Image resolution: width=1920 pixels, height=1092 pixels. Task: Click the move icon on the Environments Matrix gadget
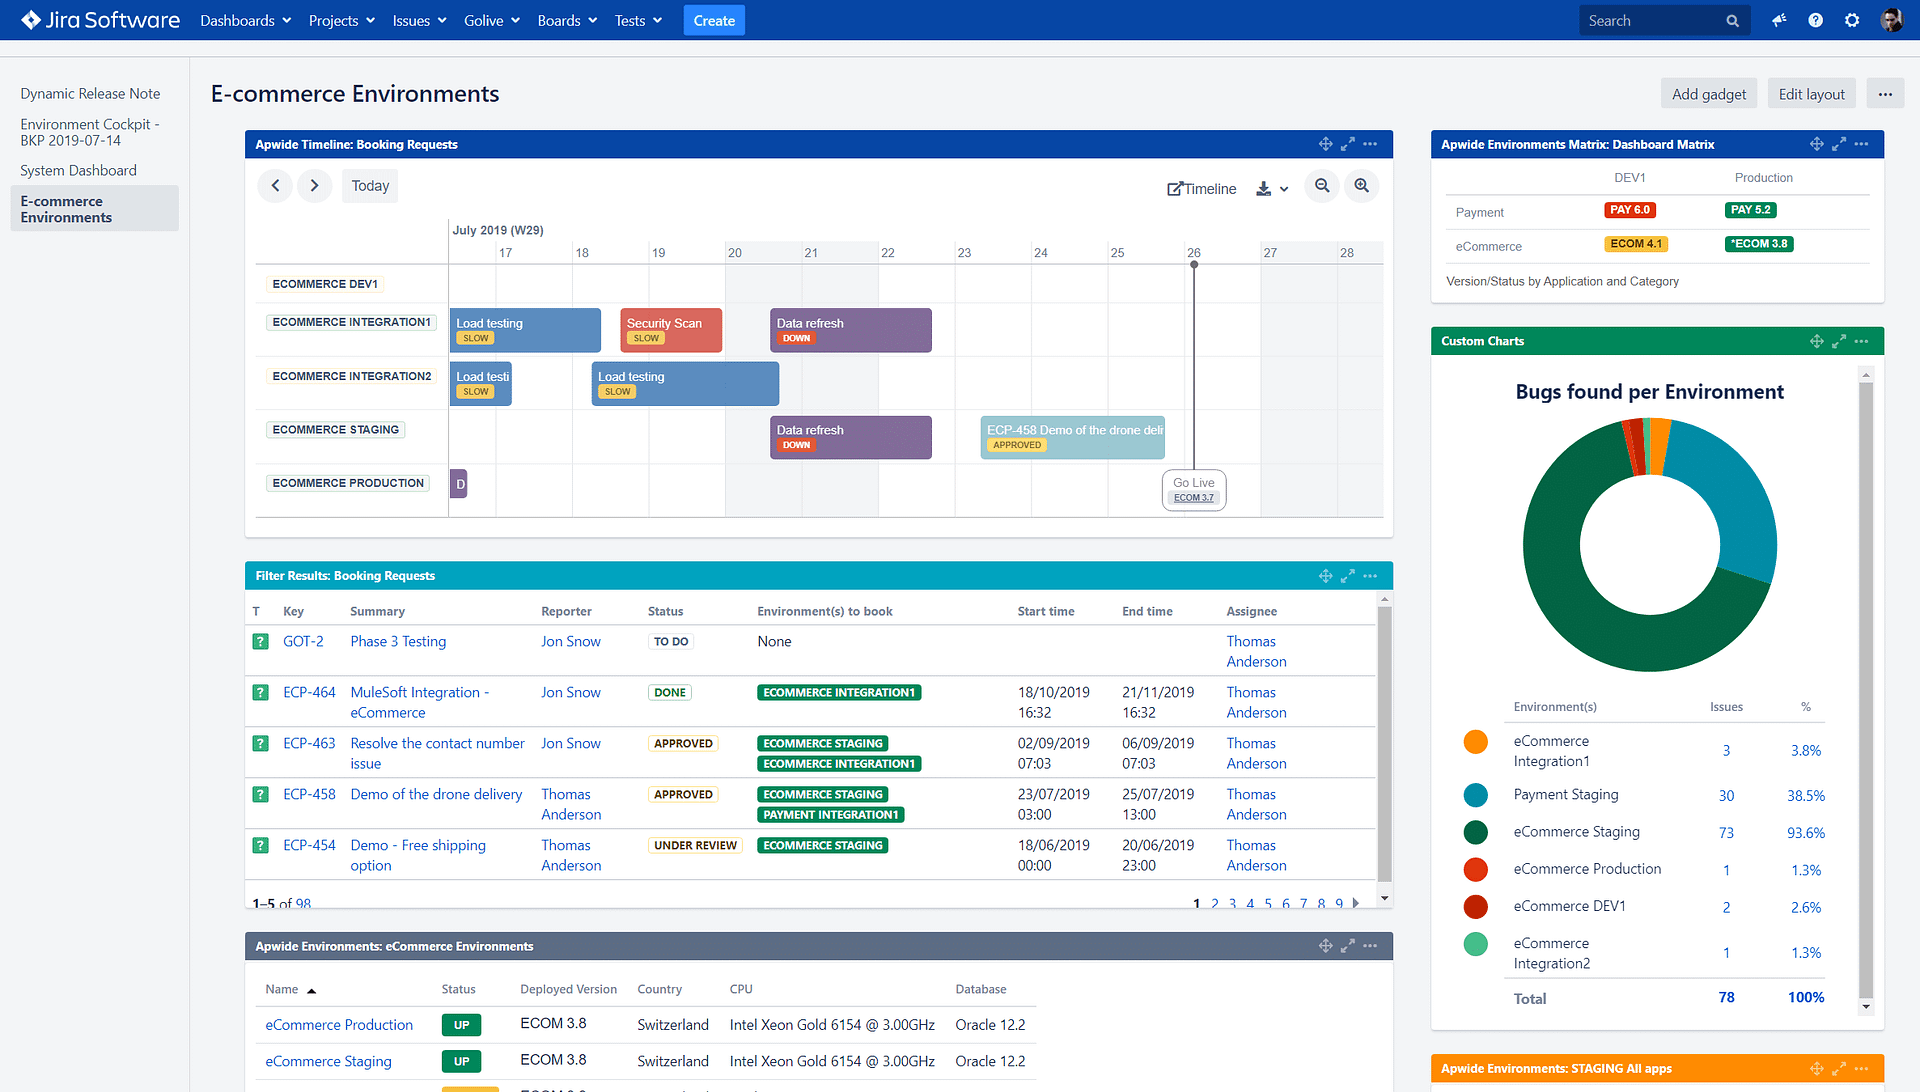point(1817,144)
